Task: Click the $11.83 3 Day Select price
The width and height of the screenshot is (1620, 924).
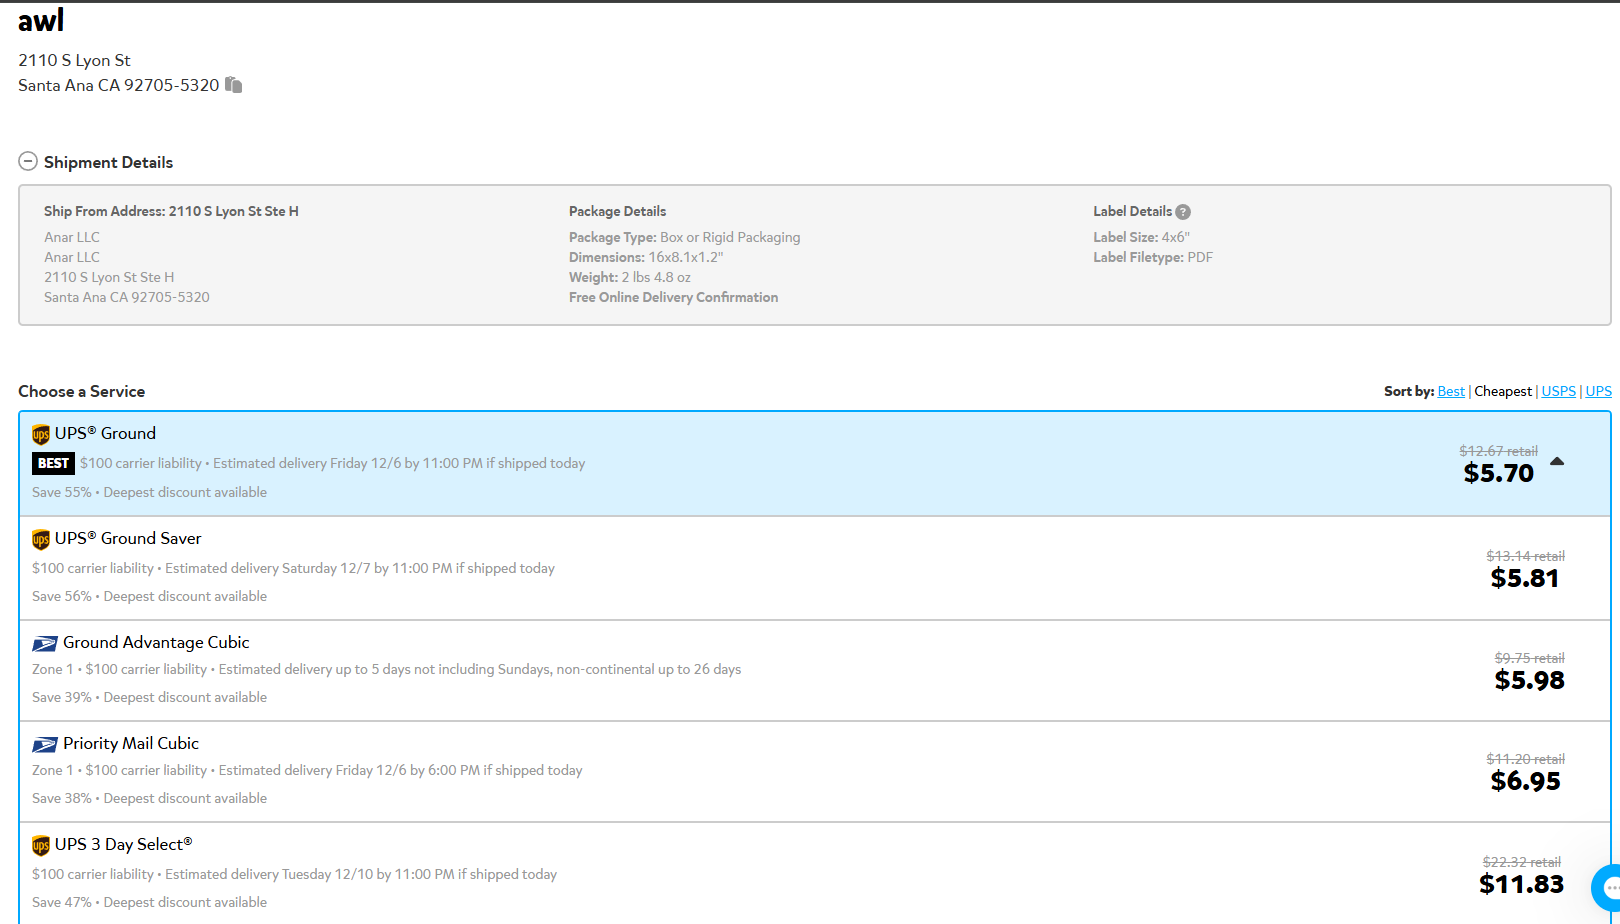Action: click(x=1521, y=884)
